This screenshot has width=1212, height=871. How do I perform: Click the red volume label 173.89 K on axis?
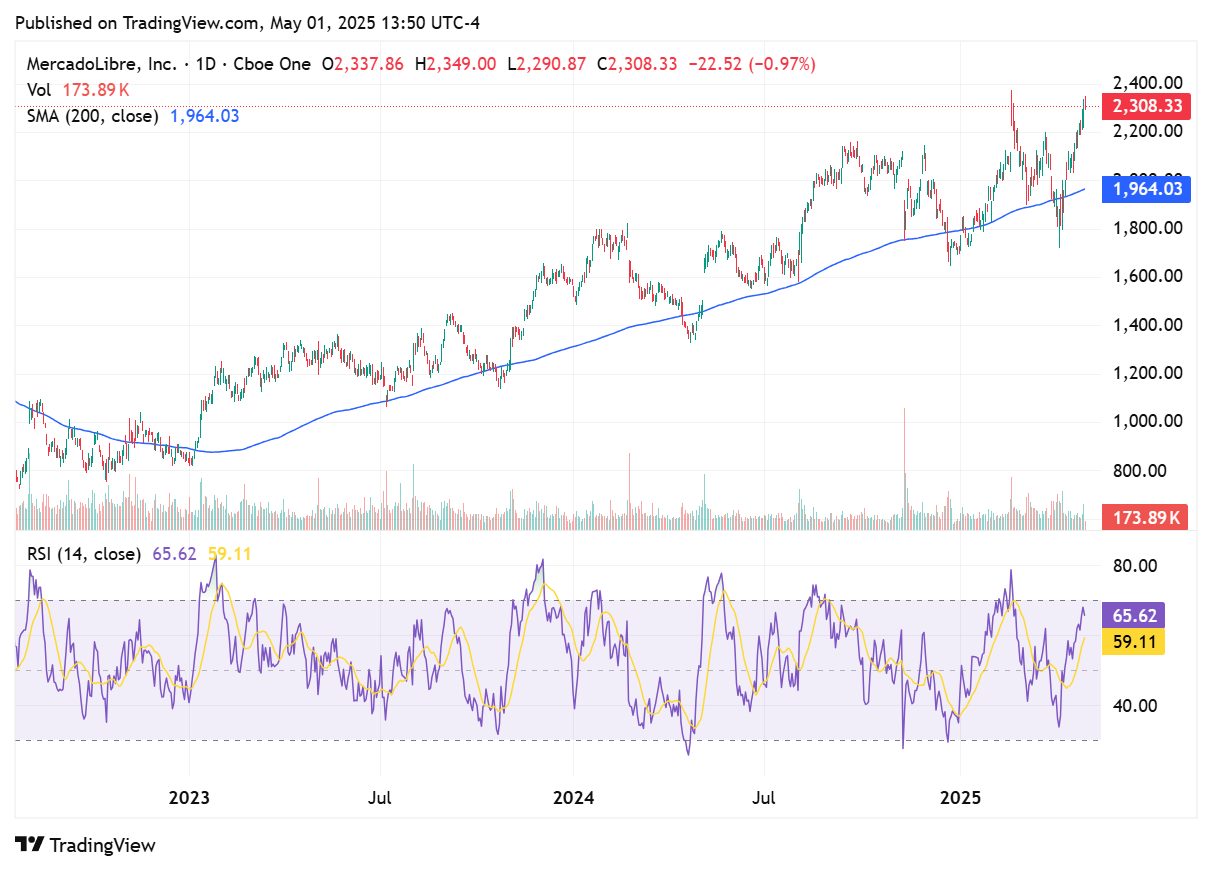1146,518
